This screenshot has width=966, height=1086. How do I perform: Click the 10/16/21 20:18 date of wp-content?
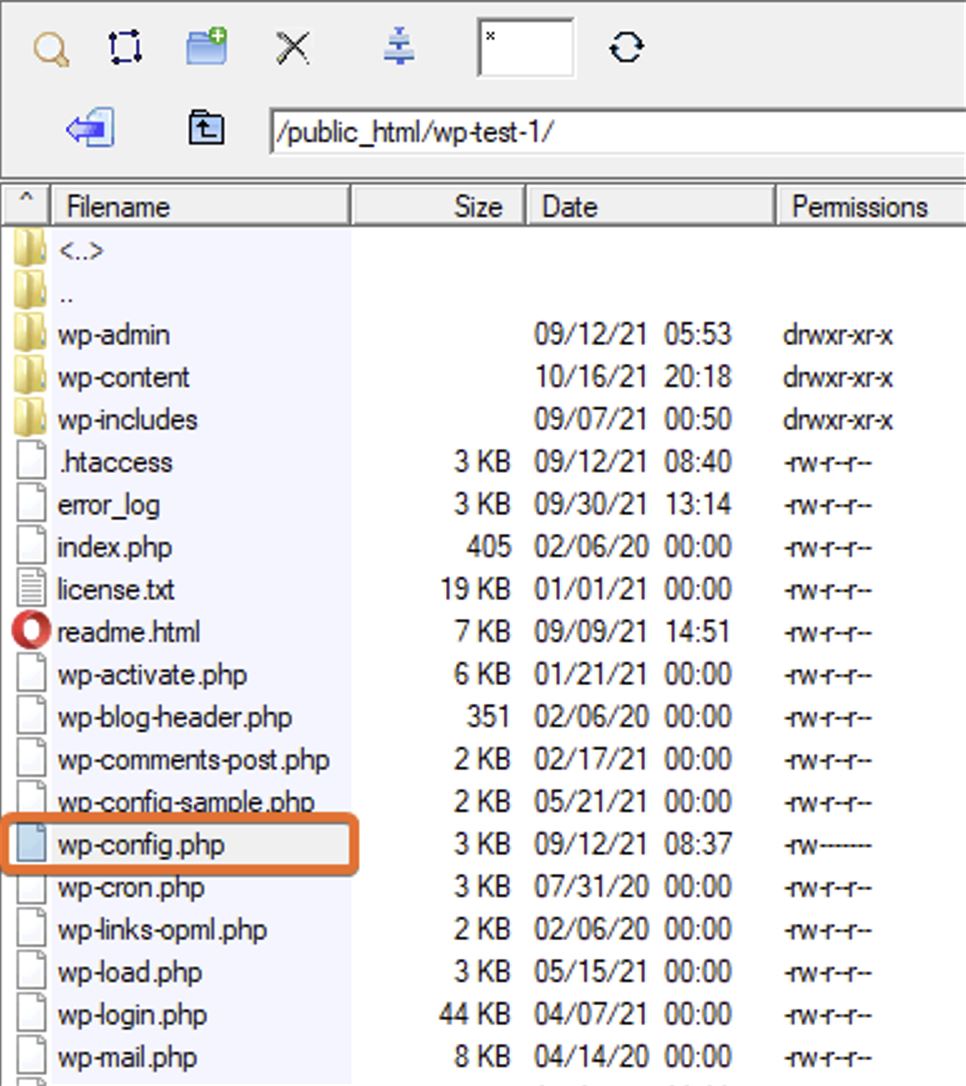click(x=633, y=377)
